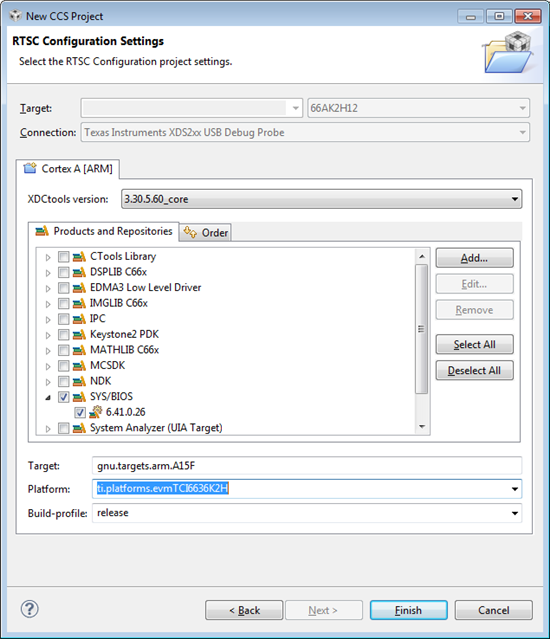Click the MCSDK package icon
This screenshot has width=550, height=639.
79,366
